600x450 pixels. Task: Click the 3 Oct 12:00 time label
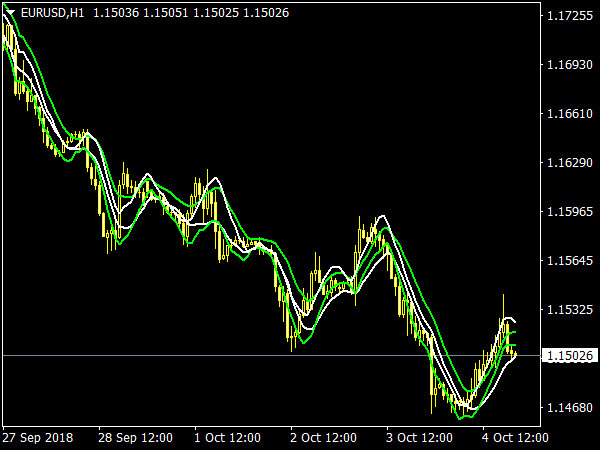(419, 437)
